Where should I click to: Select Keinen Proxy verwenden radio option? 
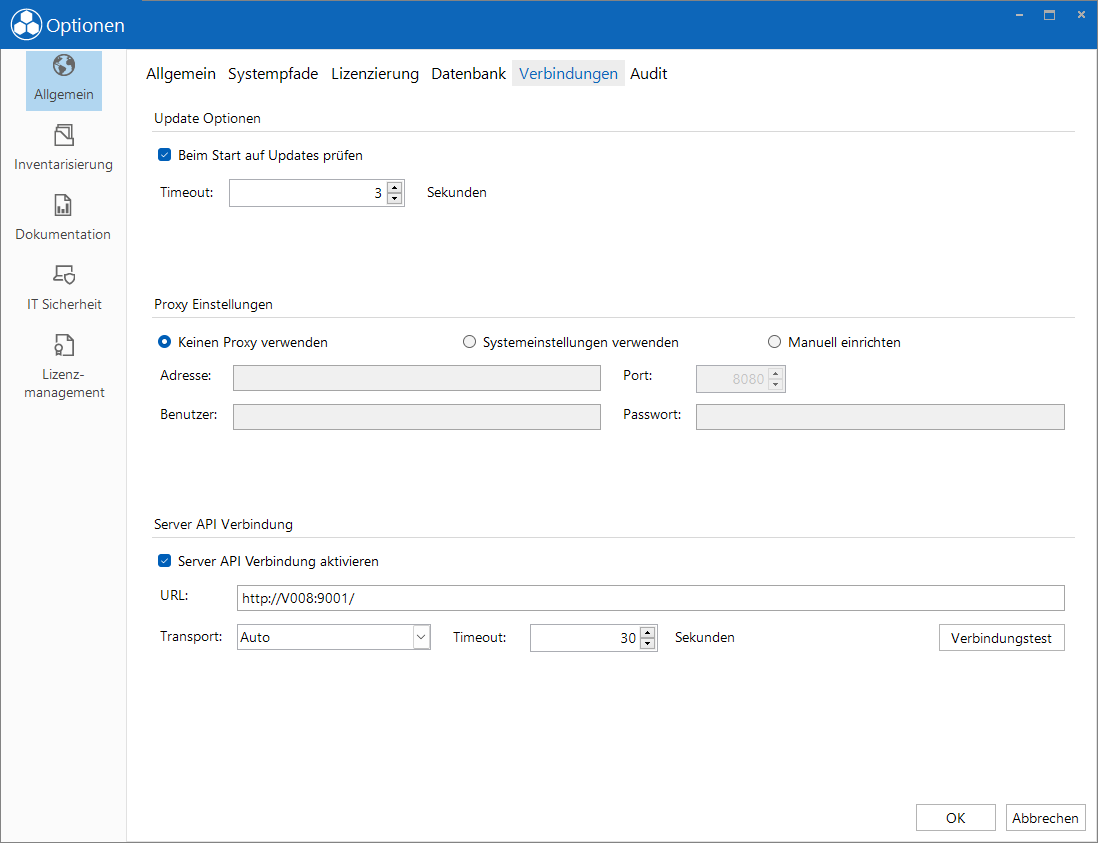[x=165, y=342]
